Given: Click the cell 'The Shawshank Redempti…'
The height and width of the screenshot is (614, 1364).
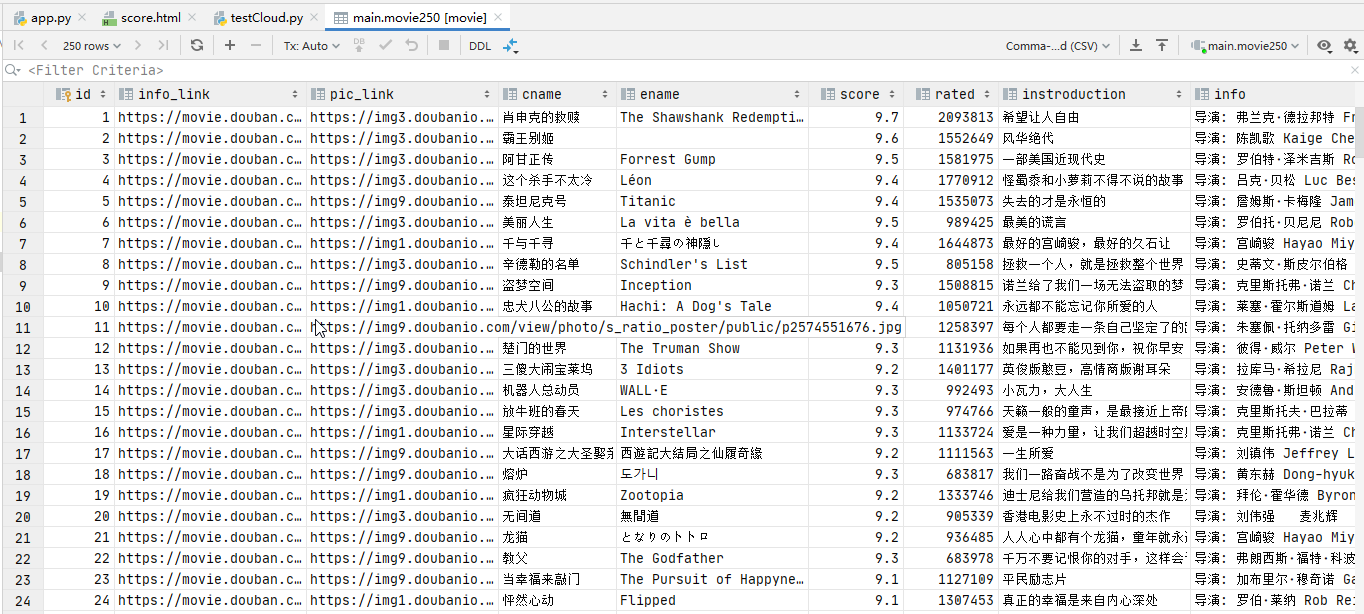Looking at the screenshot, I should (712, 117).
